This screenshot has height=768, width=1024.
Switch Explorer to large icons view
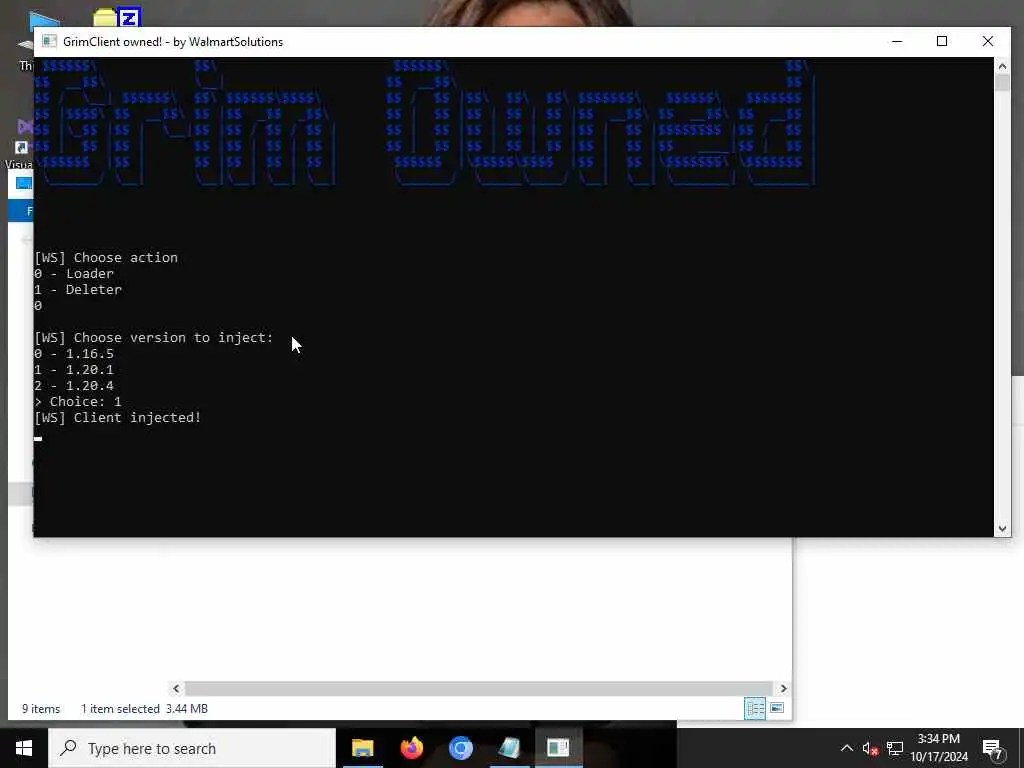pyautogui.click(x=776, y=708)
